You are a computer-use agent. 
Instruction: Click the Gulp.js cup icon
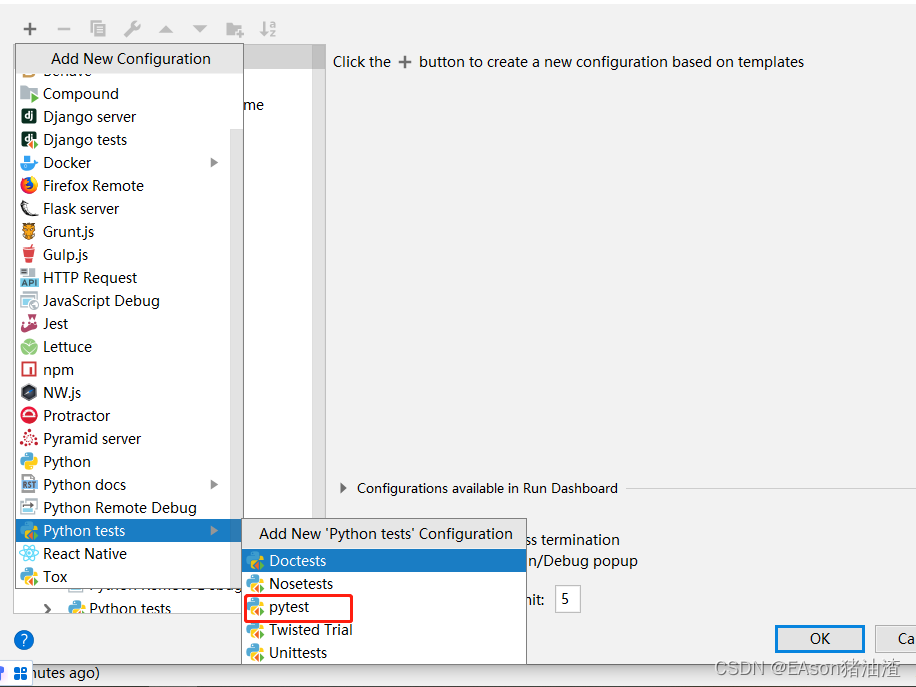[29, 254]
